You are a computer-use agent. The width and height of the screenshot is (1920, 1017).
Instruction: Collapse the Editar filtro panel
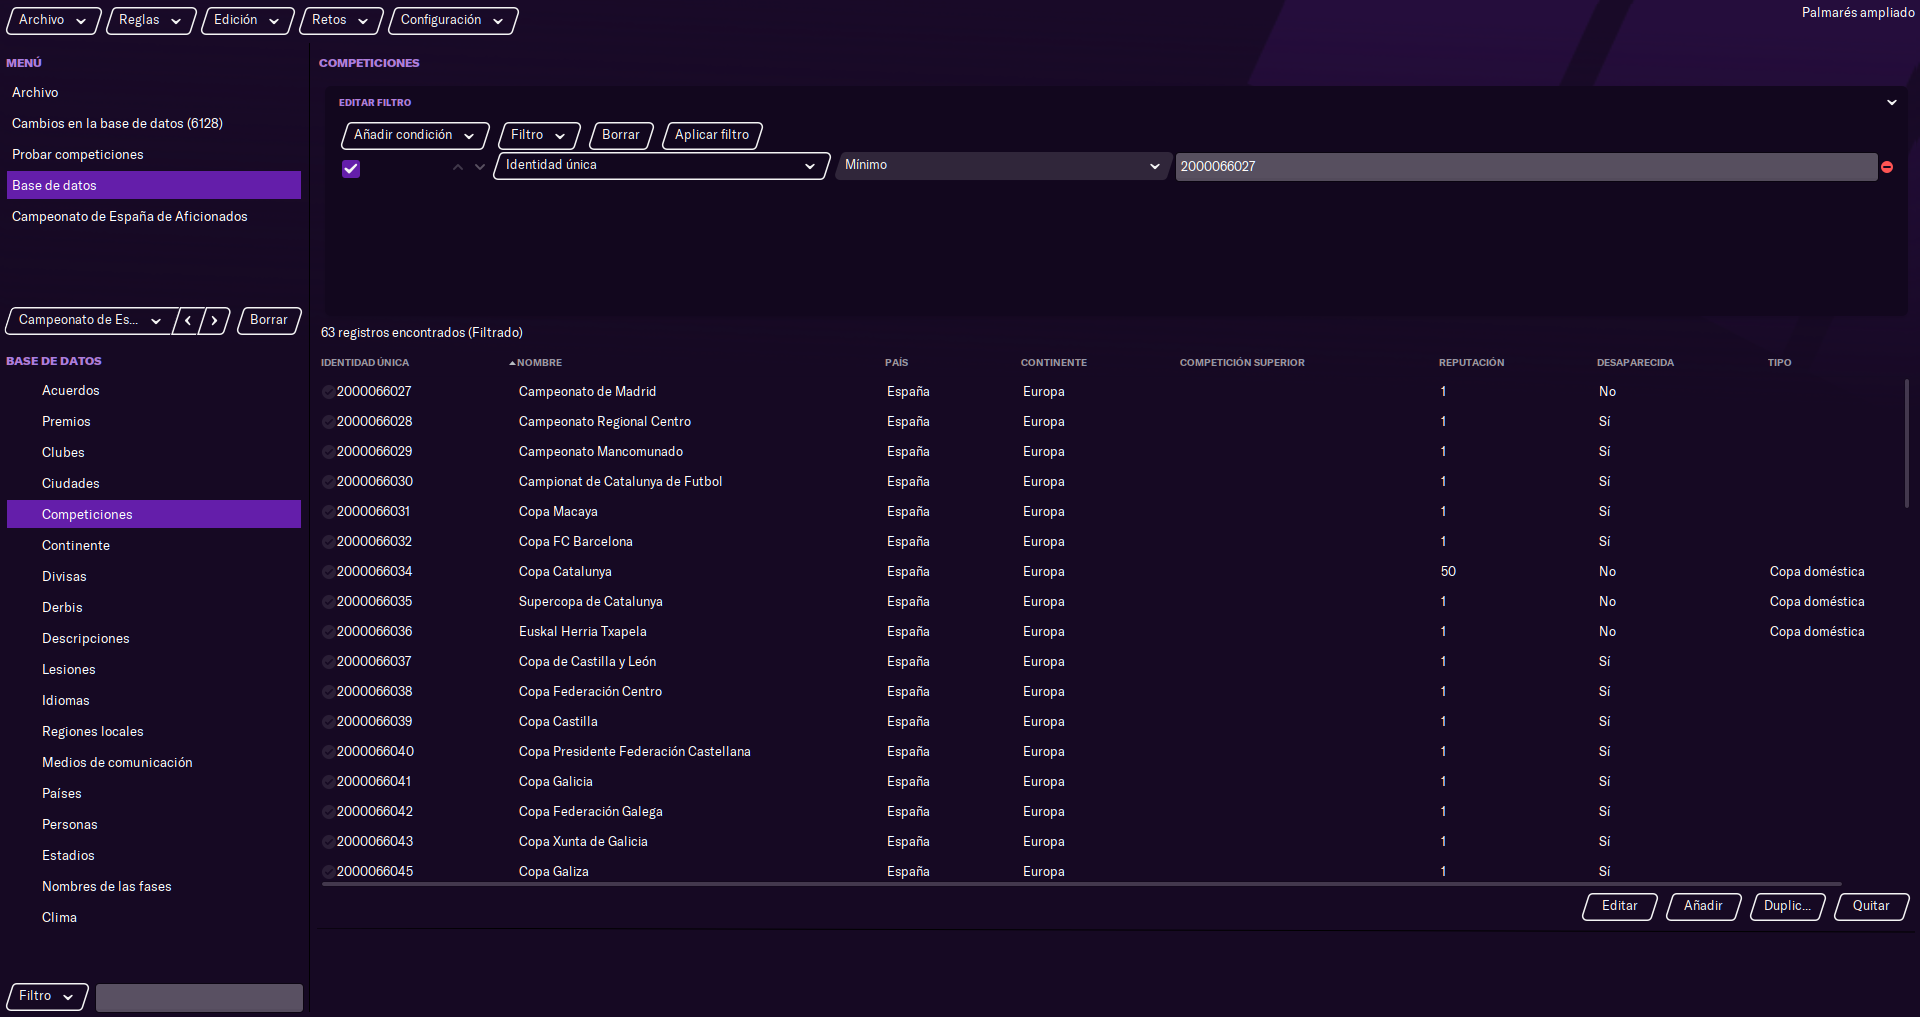click(x=1891, y=103)
